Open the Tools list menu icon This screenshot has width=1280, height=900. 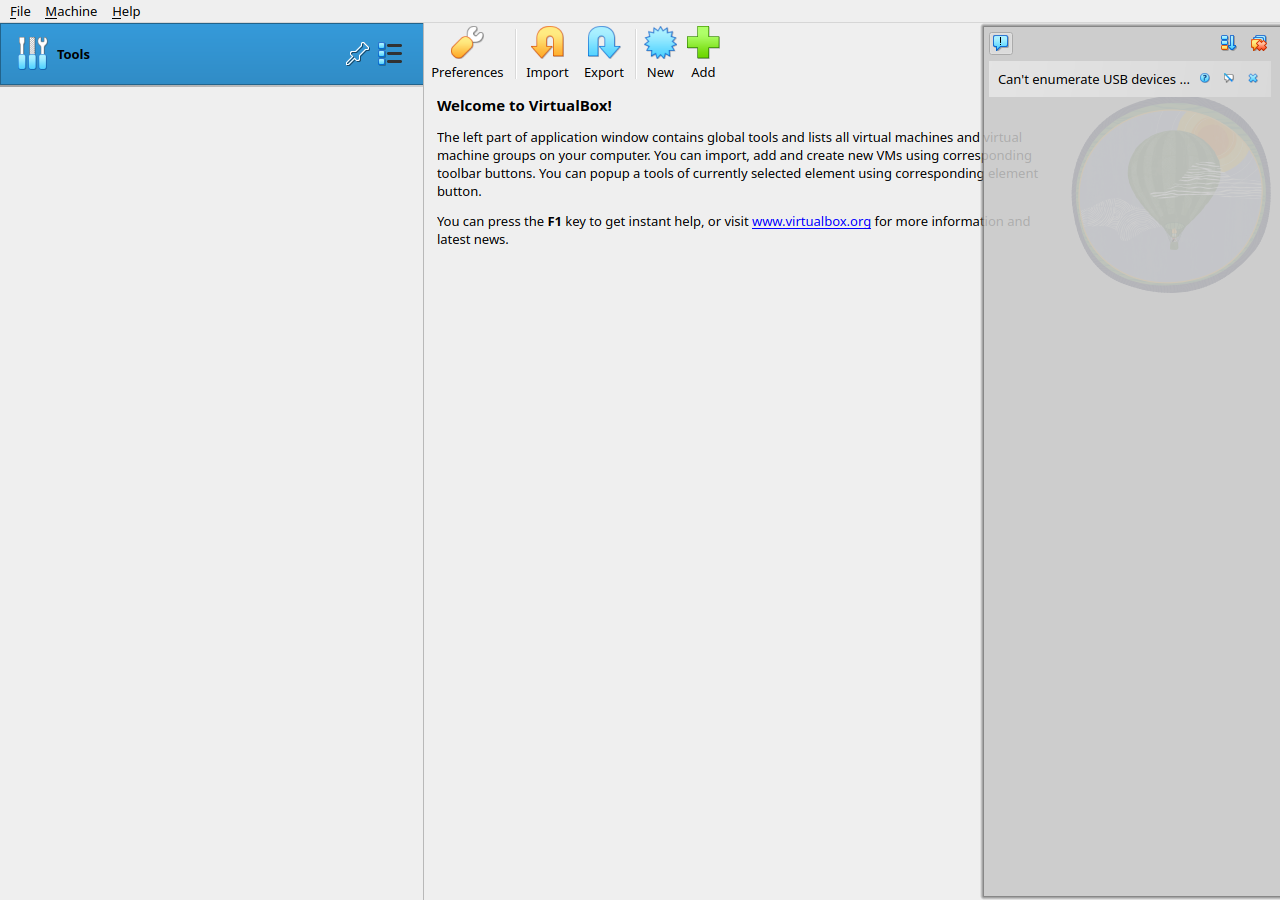point(390,54)
